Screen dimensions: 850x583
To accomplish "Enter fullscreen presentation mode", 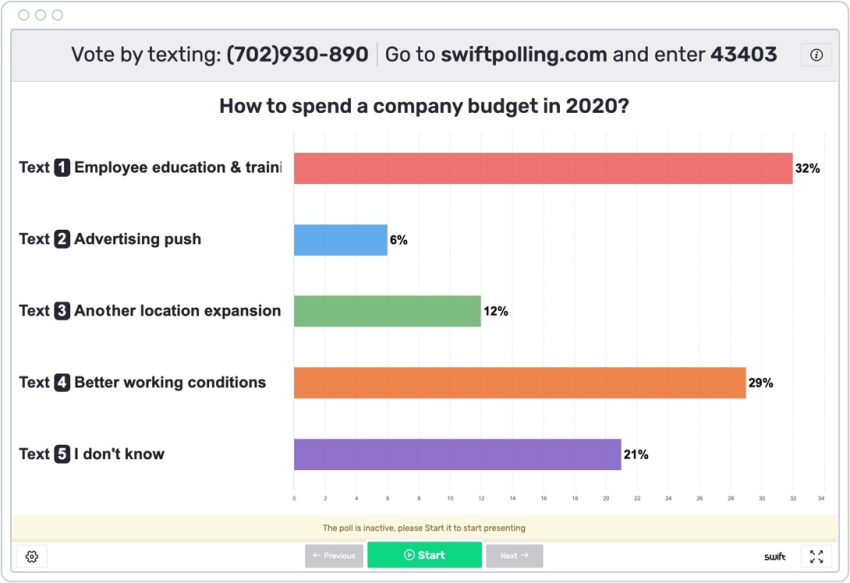I will pyautogui.click(x=817, y=556).
